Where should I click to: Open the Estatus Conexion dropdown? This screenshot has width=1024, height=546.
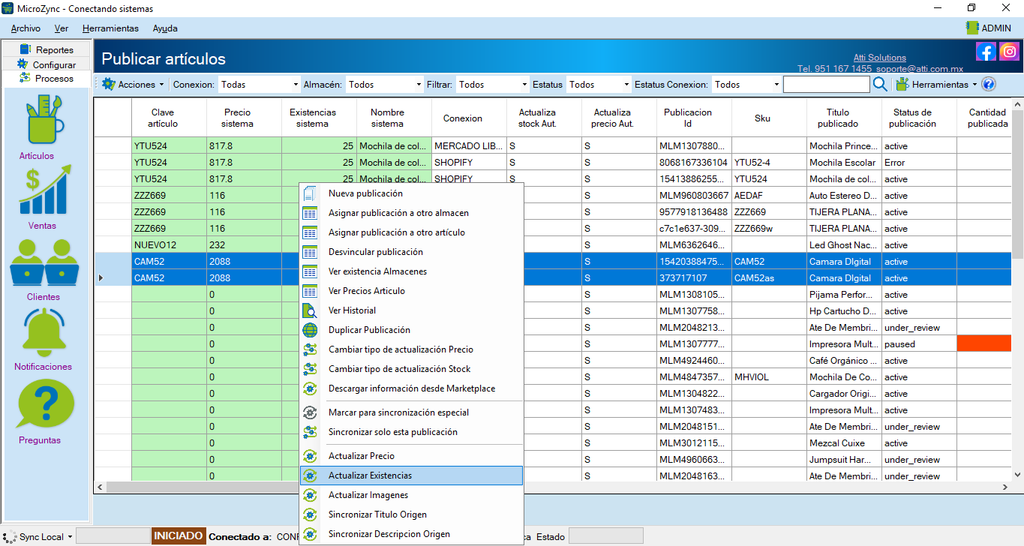pyautogui.click(x=746, y=84)
